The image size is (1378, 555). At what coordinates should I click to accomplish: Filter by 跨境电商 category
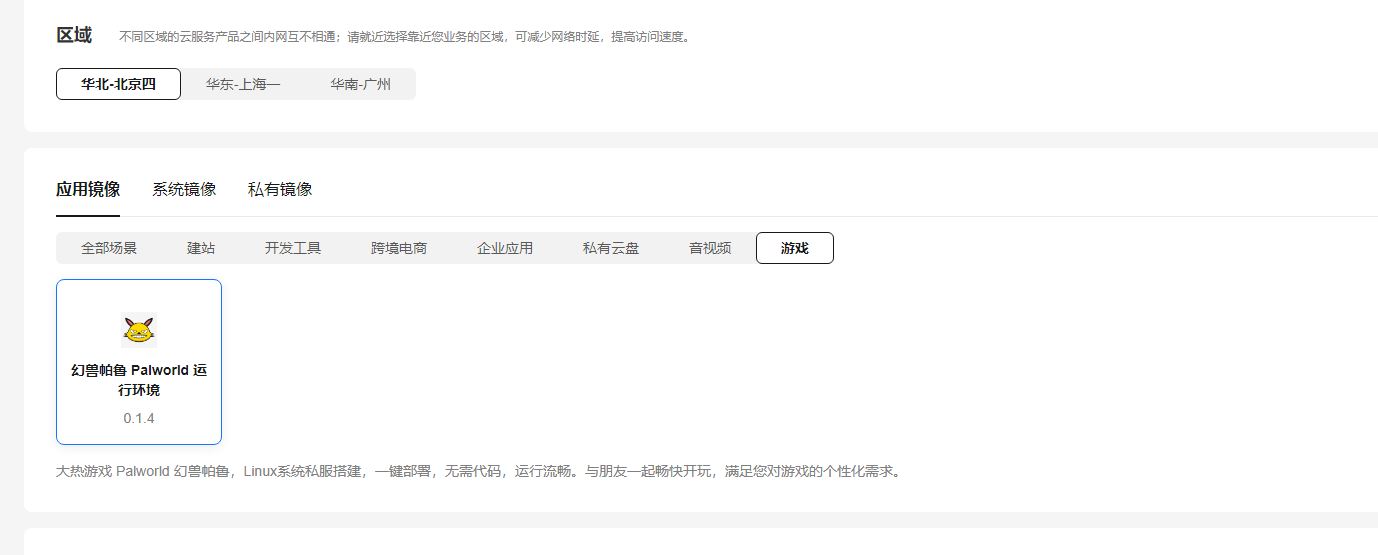[399, 248]
